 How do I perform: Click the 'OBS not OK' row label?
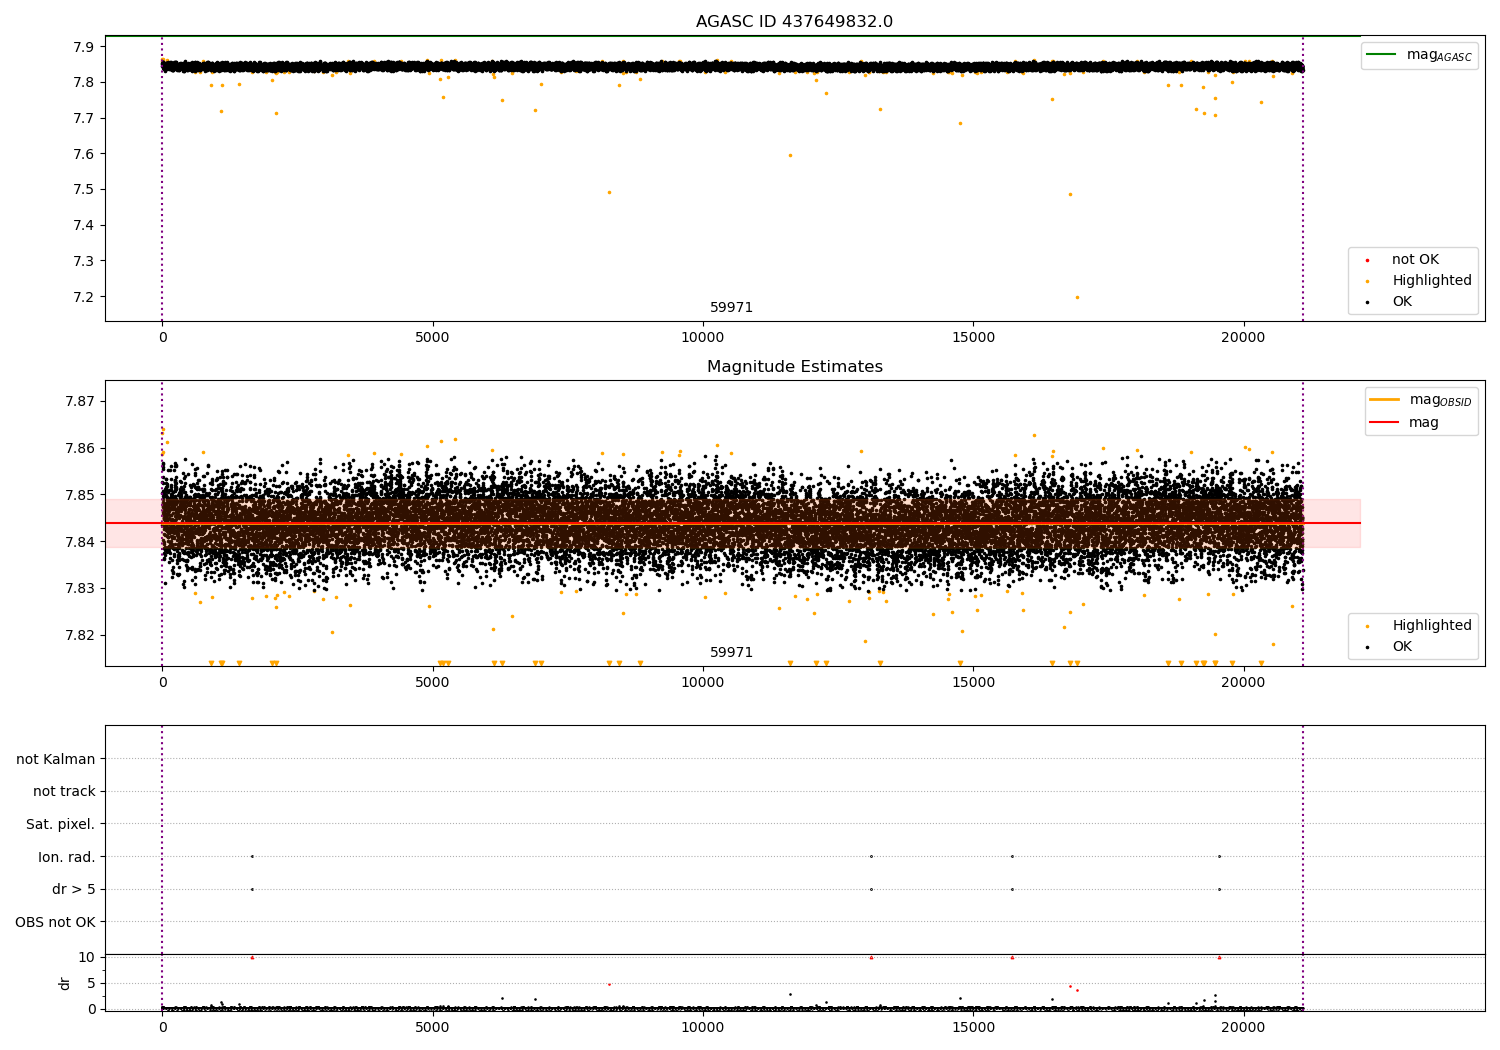pos(56,922)
